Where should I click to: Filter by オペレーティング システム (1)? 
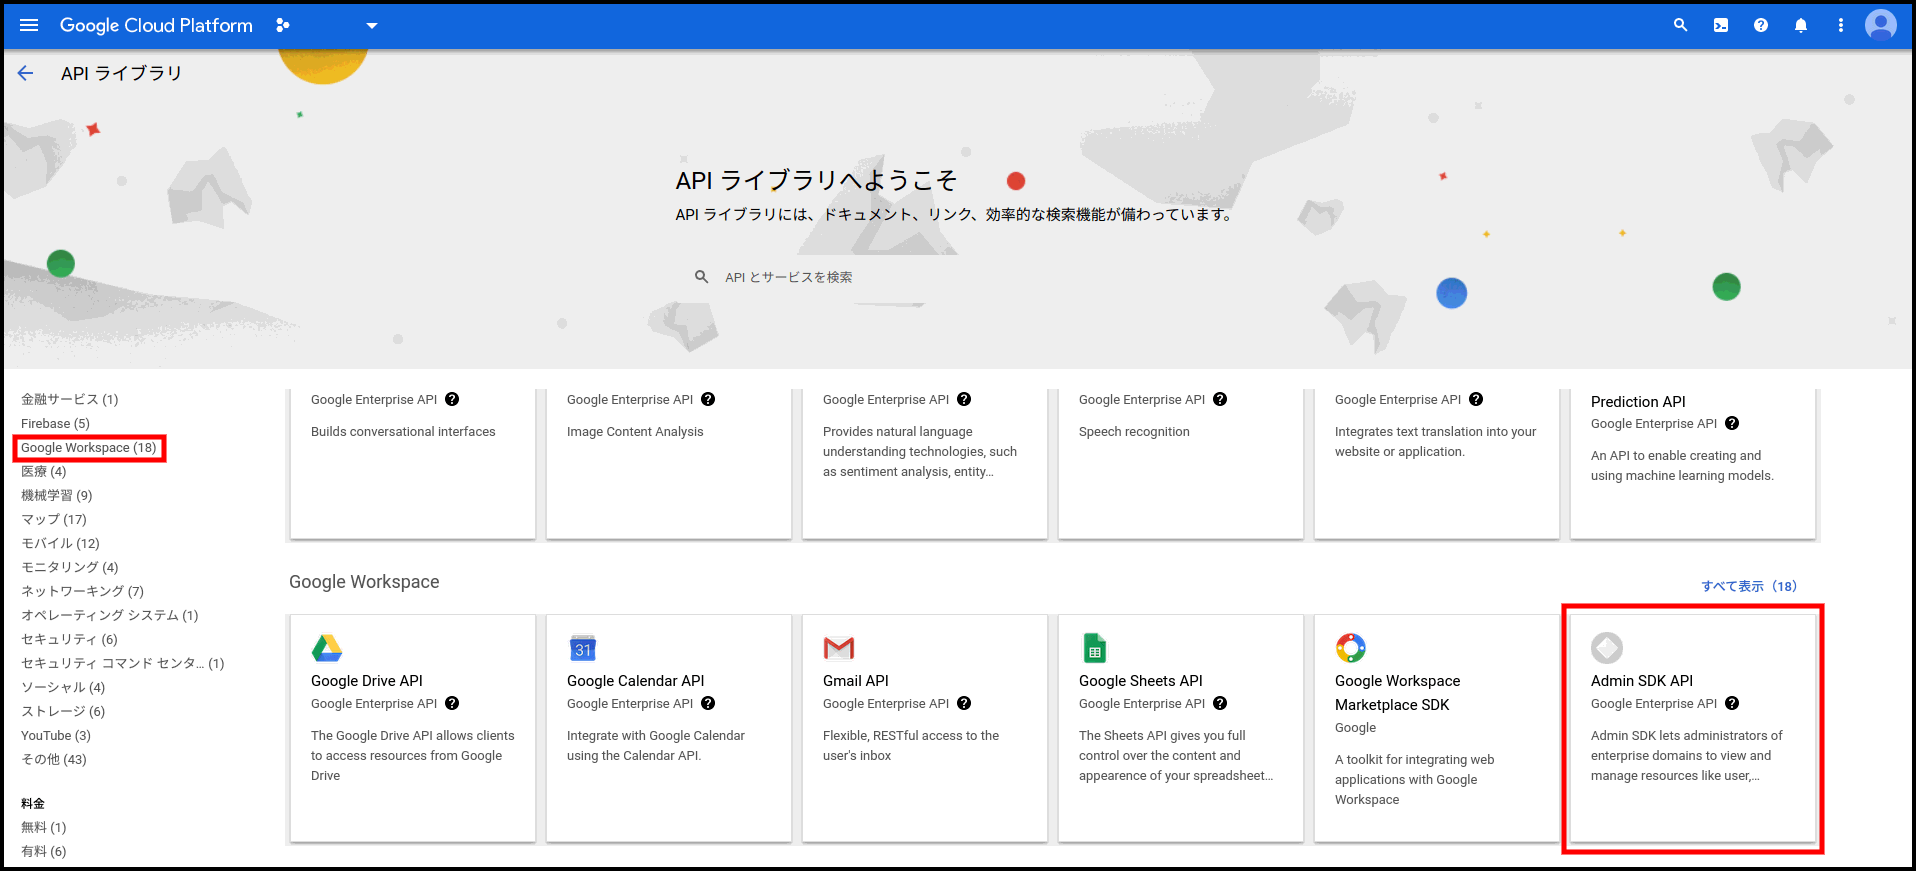pos(110,615)
